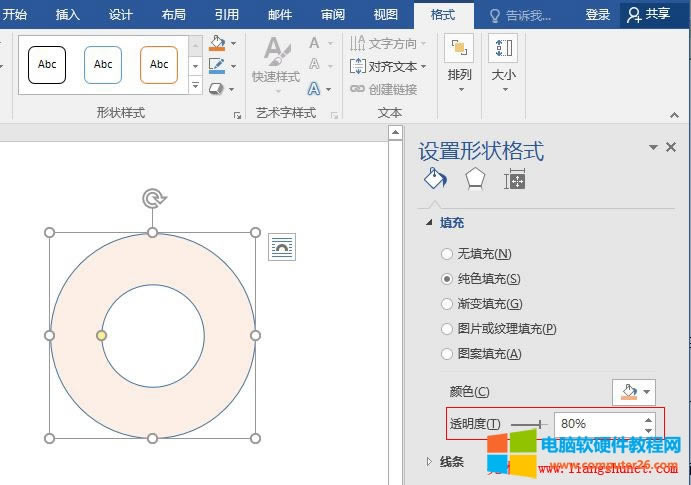Open Layout & Properties icon in pane
This screenshot has width=691, height=485.
pos(515,179)
